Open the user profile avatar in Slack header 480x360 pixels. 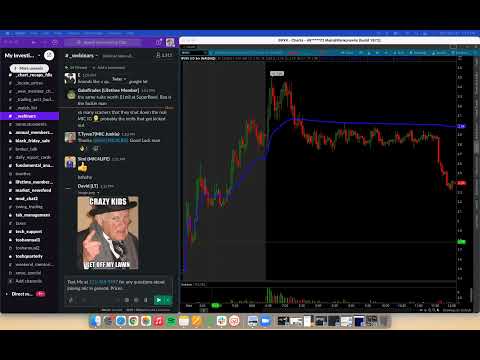170,42
